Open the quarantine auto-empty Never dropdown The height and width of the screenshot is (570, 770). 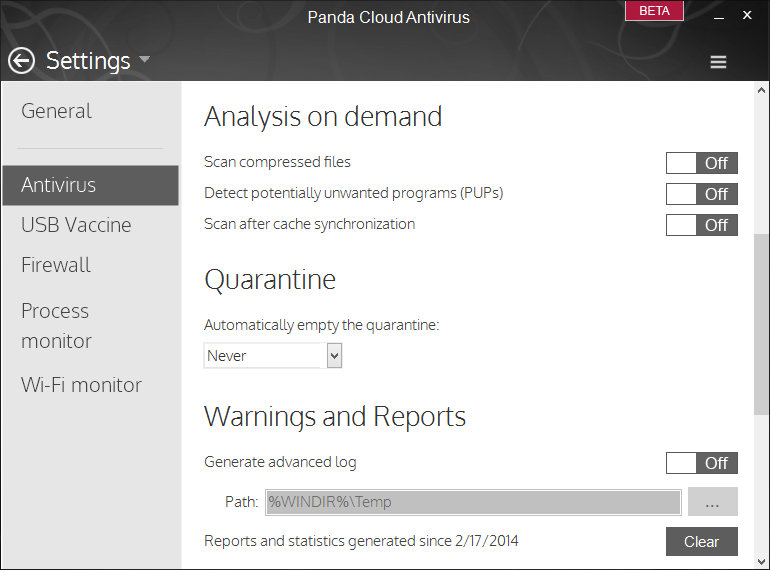click(x=273, y=355)
